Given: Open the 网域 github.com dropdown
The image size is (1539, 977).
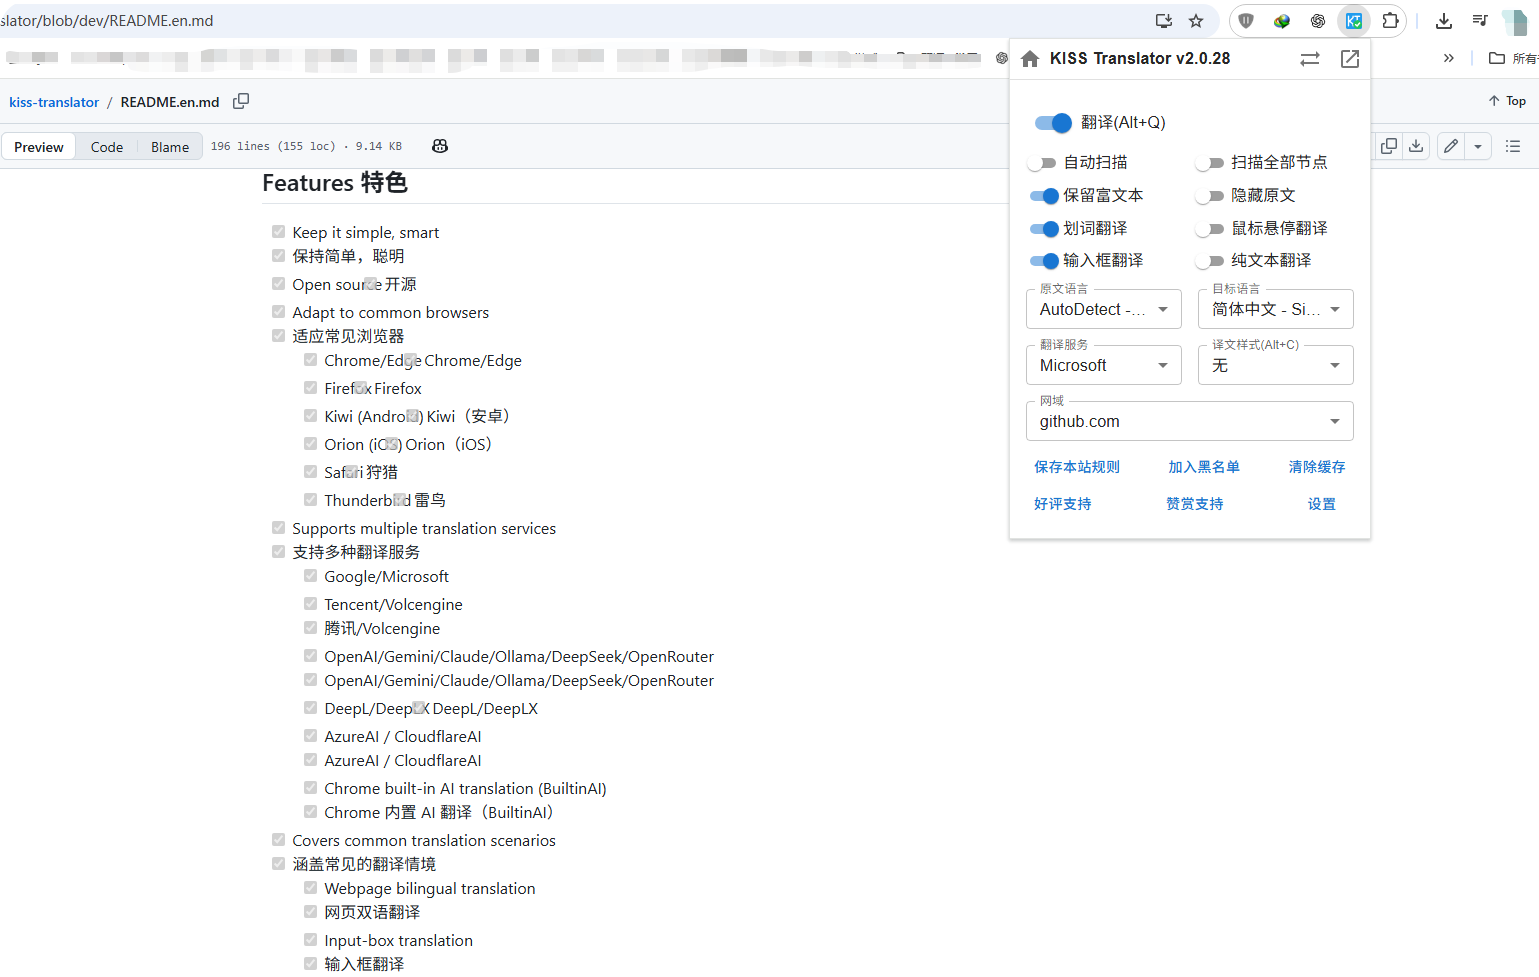Looking at the screenshot, I should [1190, 421].
